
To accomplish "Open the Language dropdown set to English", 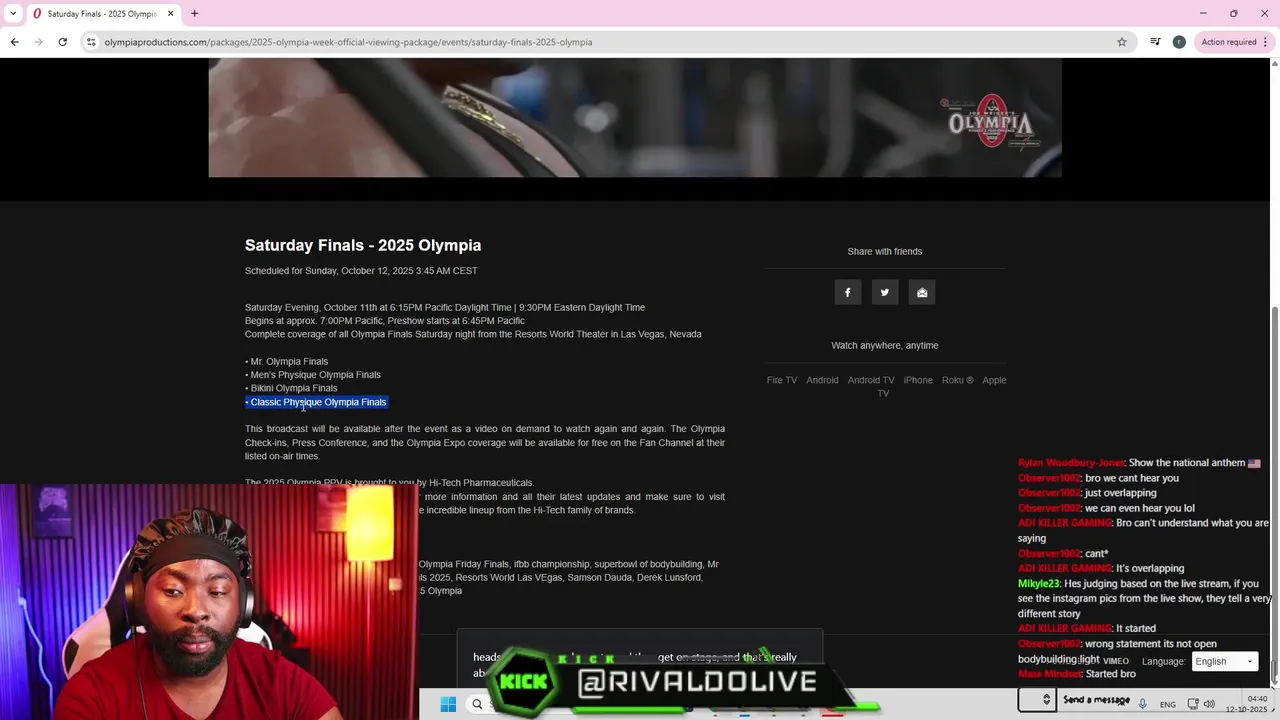I will pos(1224,661).
